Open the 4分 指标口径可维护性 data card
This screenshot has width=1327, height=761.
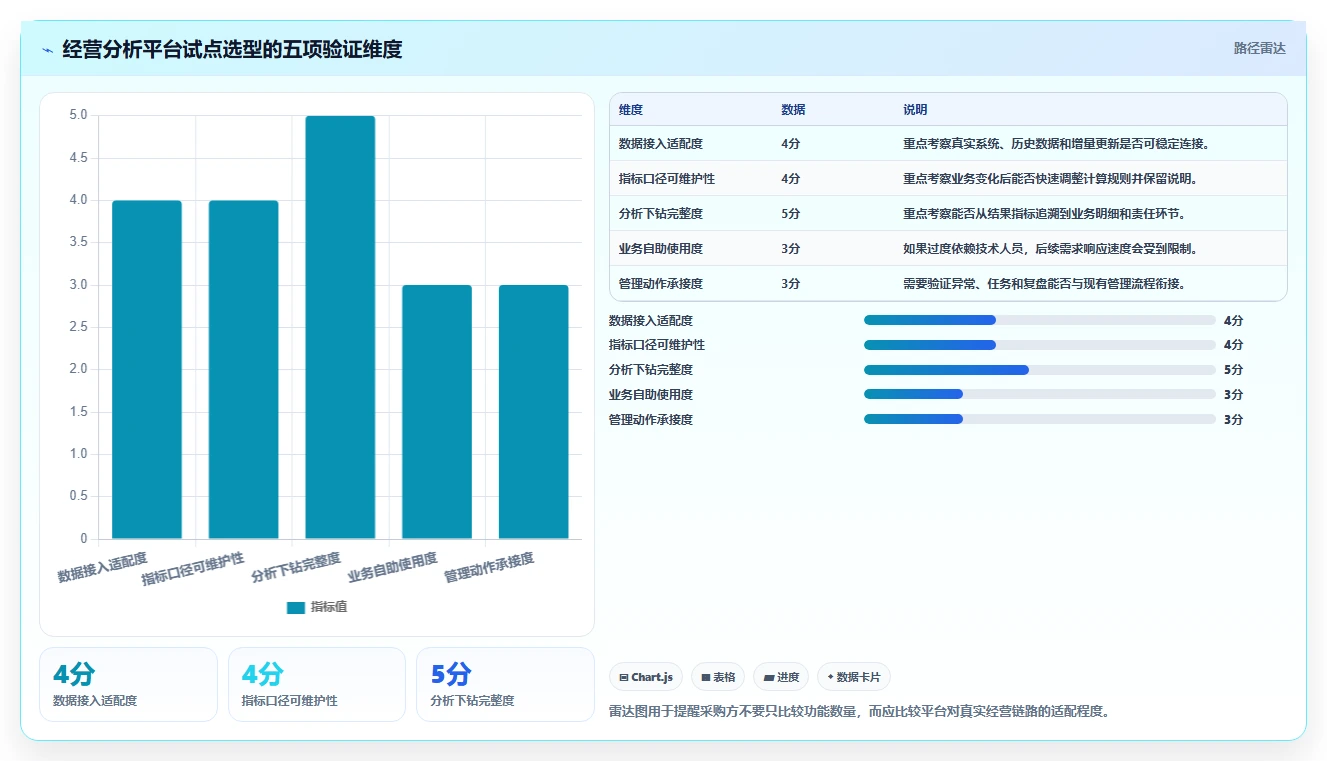pyautogui.click(x=317, y=684)
